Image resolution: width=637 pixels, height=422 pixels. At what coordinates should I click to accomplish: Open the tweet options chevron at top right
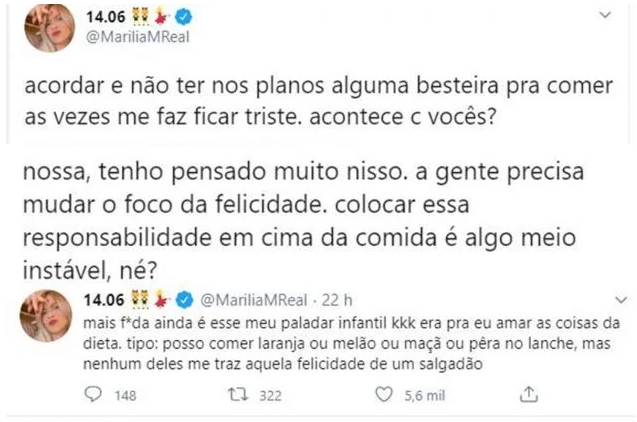(x=603, y=16)
